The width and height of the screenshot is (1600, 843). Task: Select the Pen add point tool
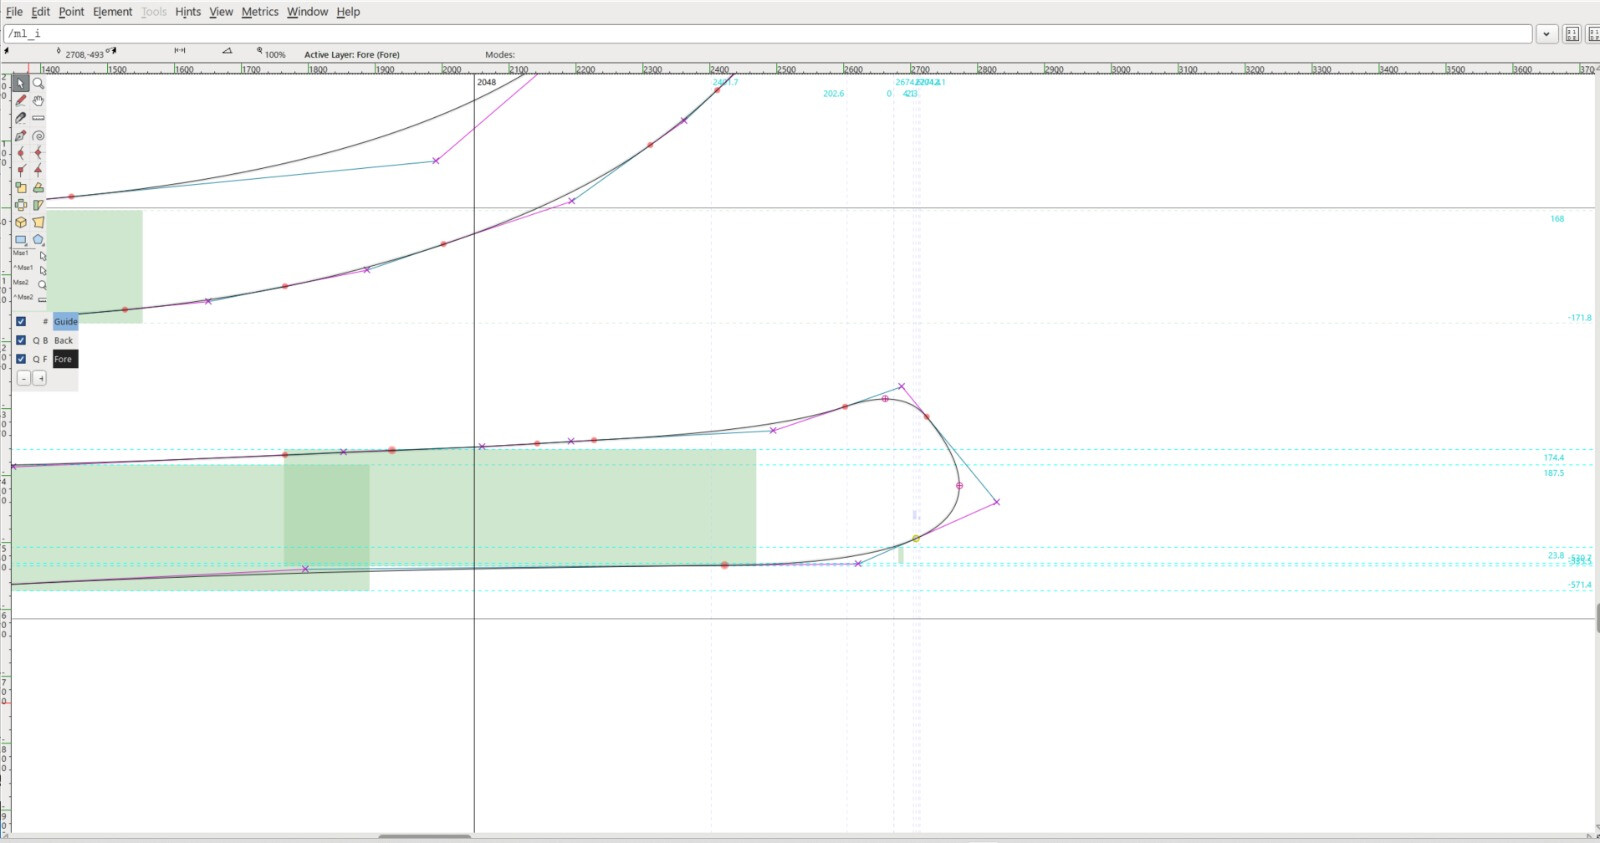21,136
